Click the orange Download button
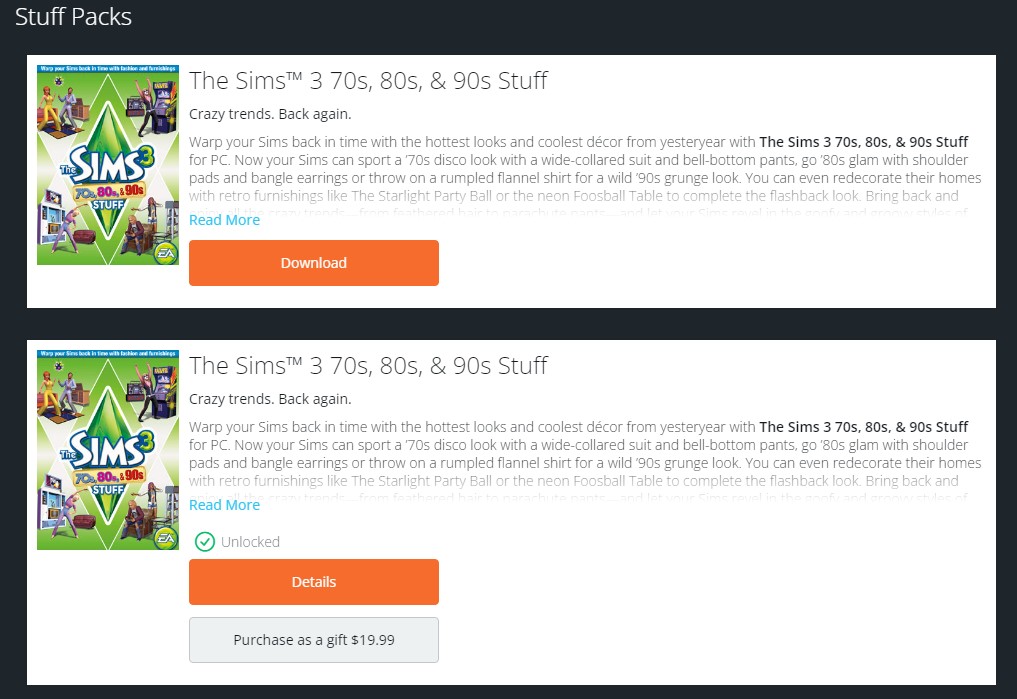The width and height of the screenshot is (1017, 699). 313,263
